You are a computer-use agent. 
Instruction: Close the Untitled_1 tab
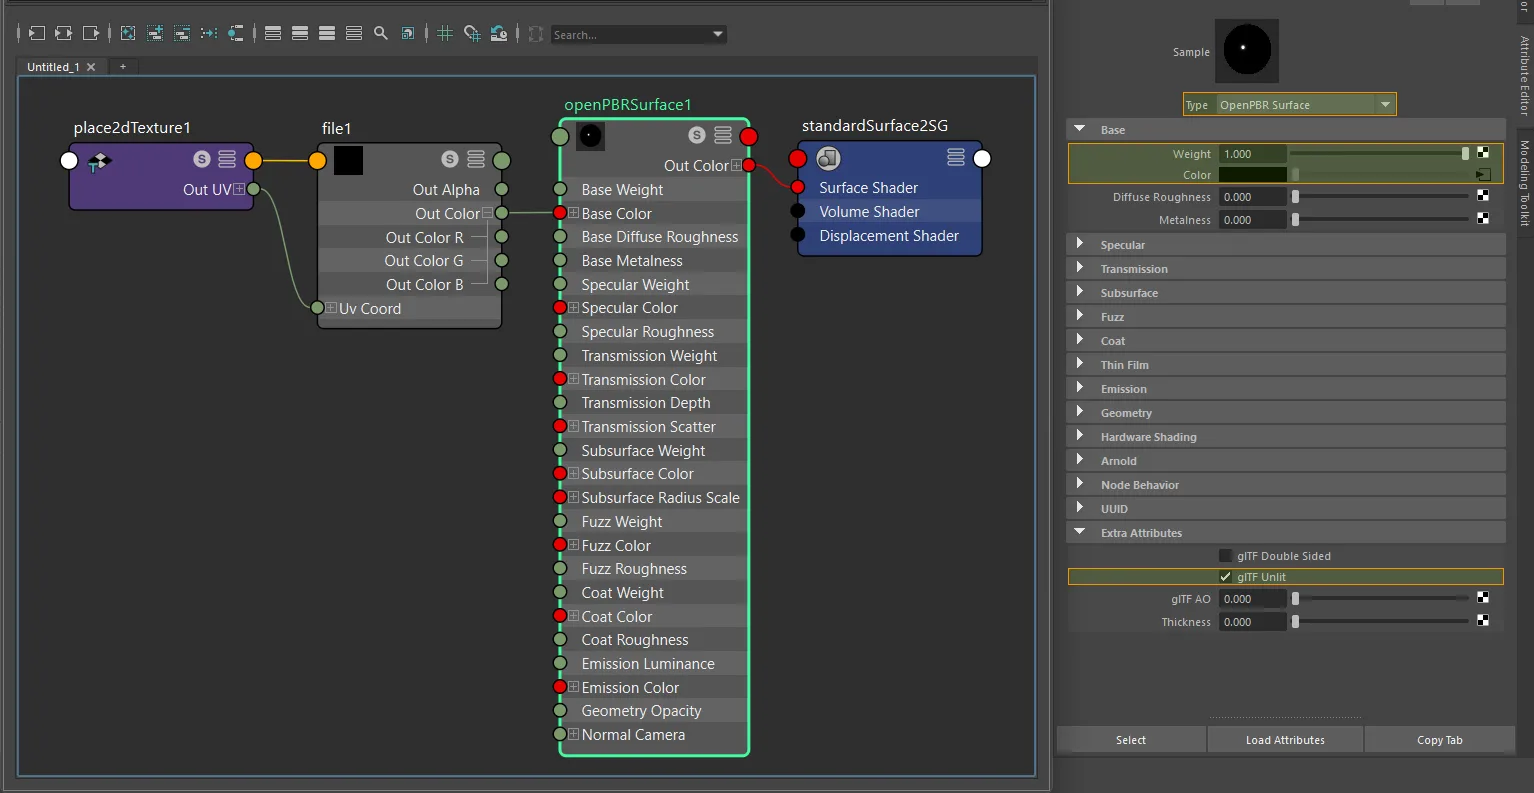91,67
